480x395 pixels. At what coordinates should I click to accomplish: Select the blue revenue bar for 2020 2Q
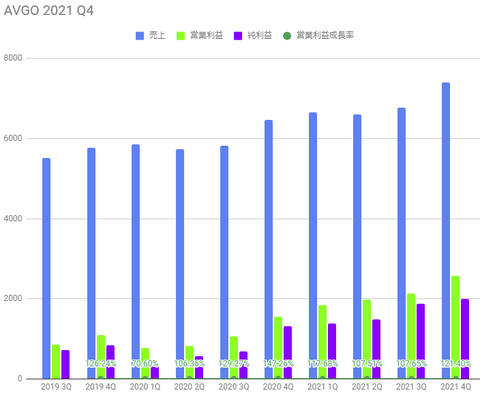pos(180,264)
